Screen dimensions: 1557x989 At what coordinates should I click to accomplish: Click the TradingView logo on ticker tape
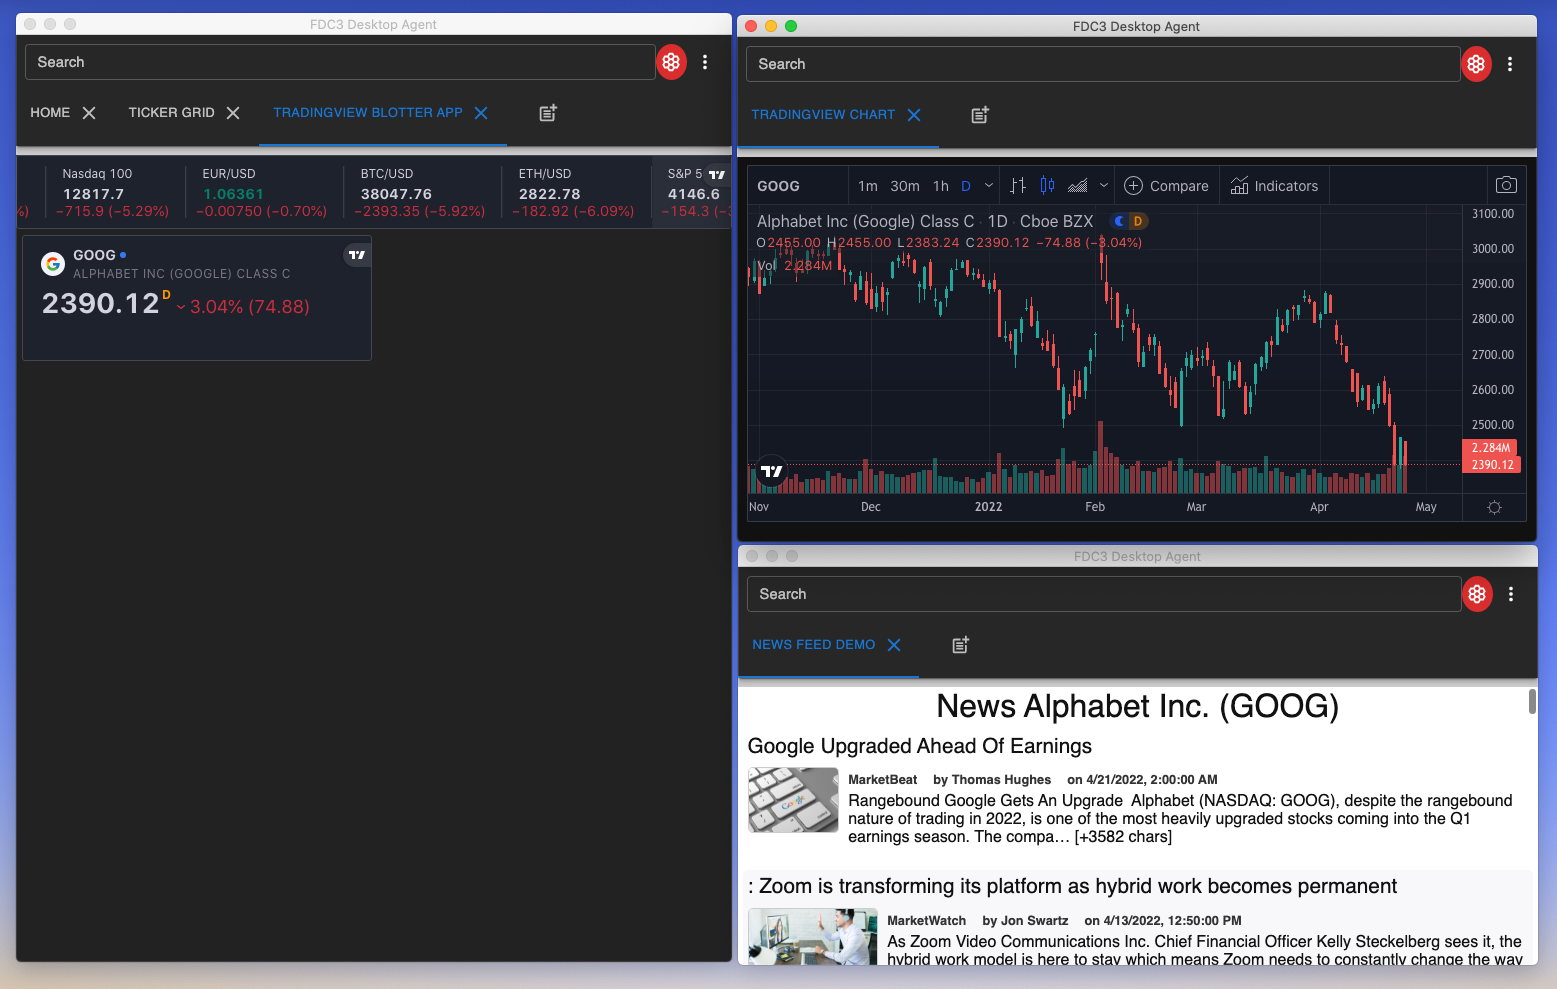717,174
